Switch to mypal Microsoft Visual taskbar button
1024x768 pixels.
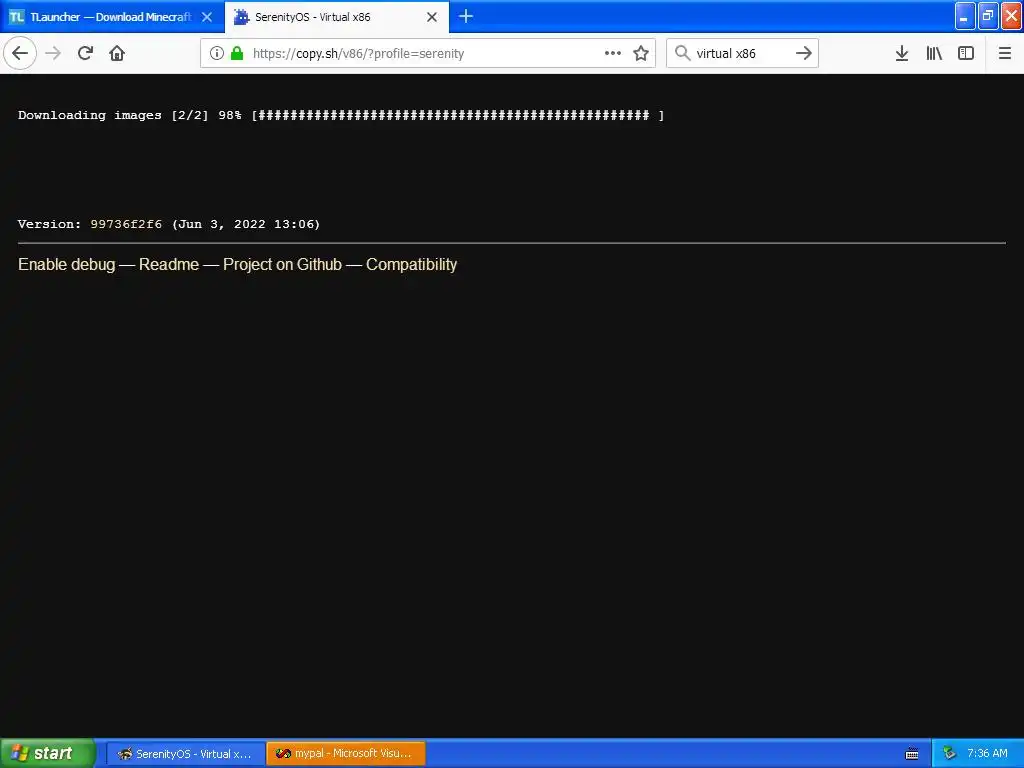coord(345,754)
